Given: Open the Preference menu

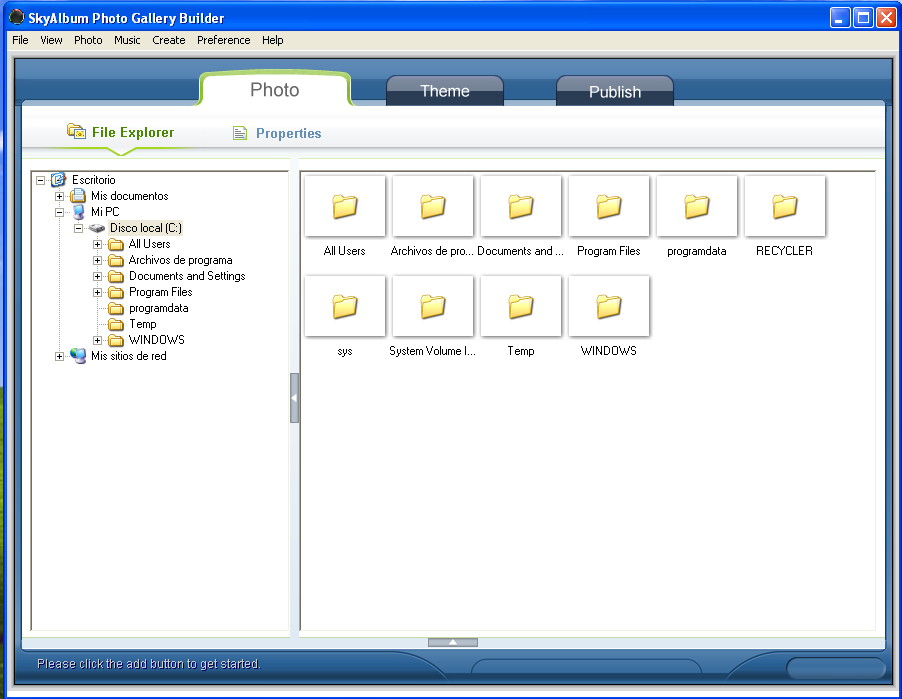Looking at the screenshot, I should (x=224, y=40).
